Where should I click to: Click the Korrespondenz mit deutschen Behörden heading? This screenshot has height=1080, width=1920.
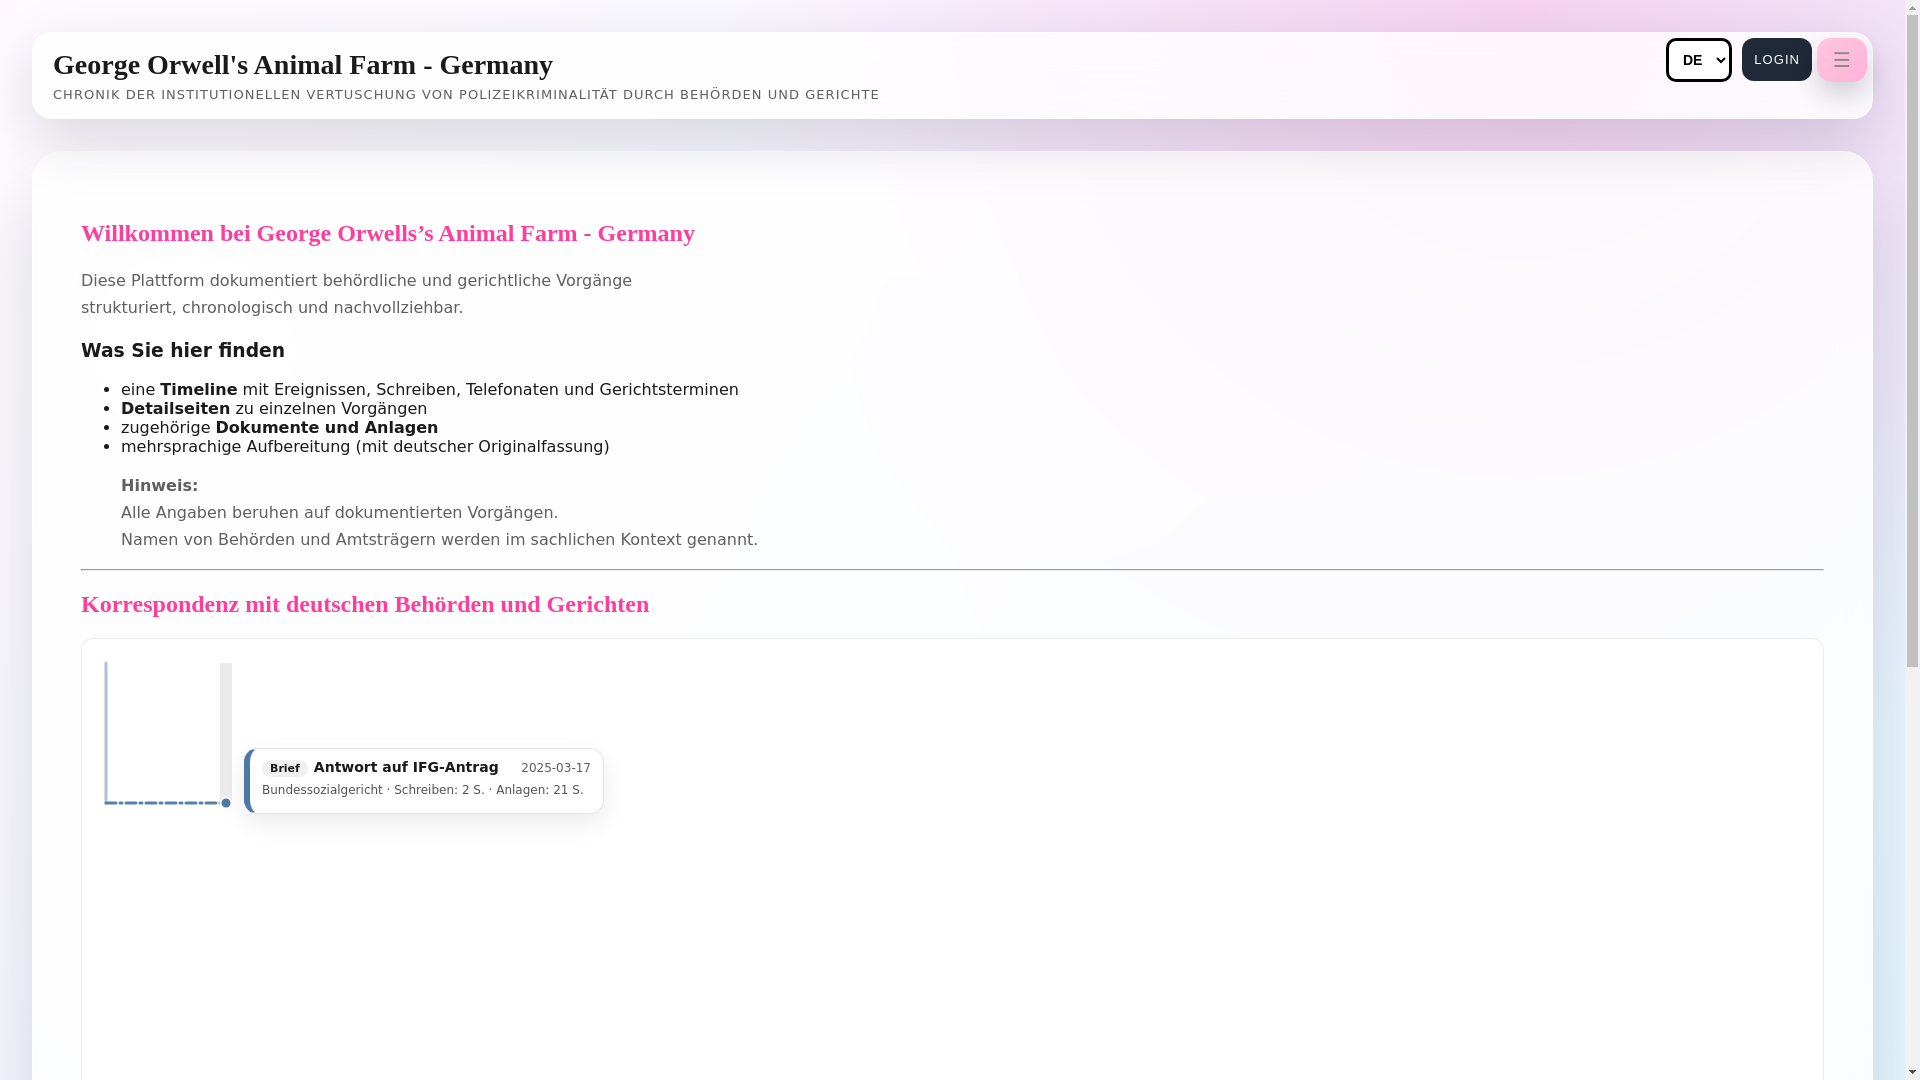tap(365, 604)
